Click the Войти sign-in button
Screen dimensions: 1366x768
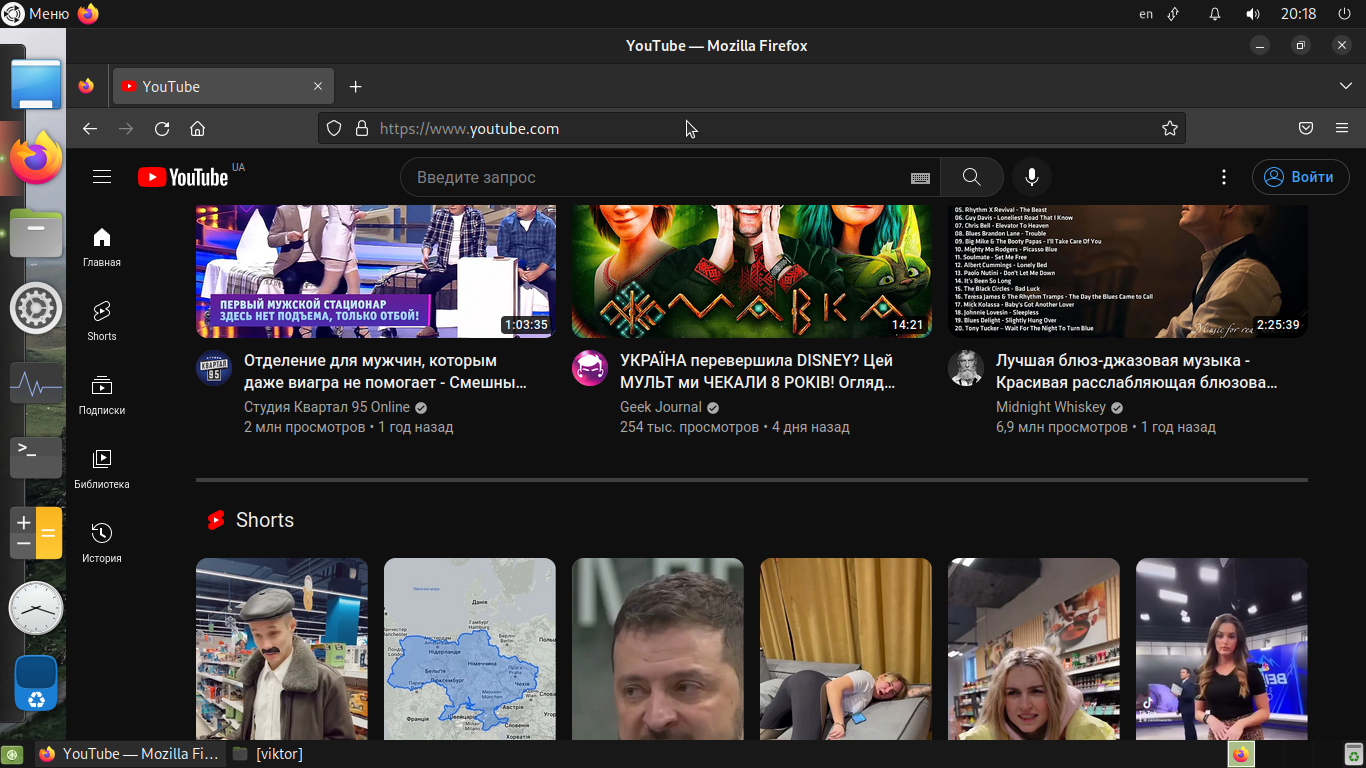pos(1300,177)
